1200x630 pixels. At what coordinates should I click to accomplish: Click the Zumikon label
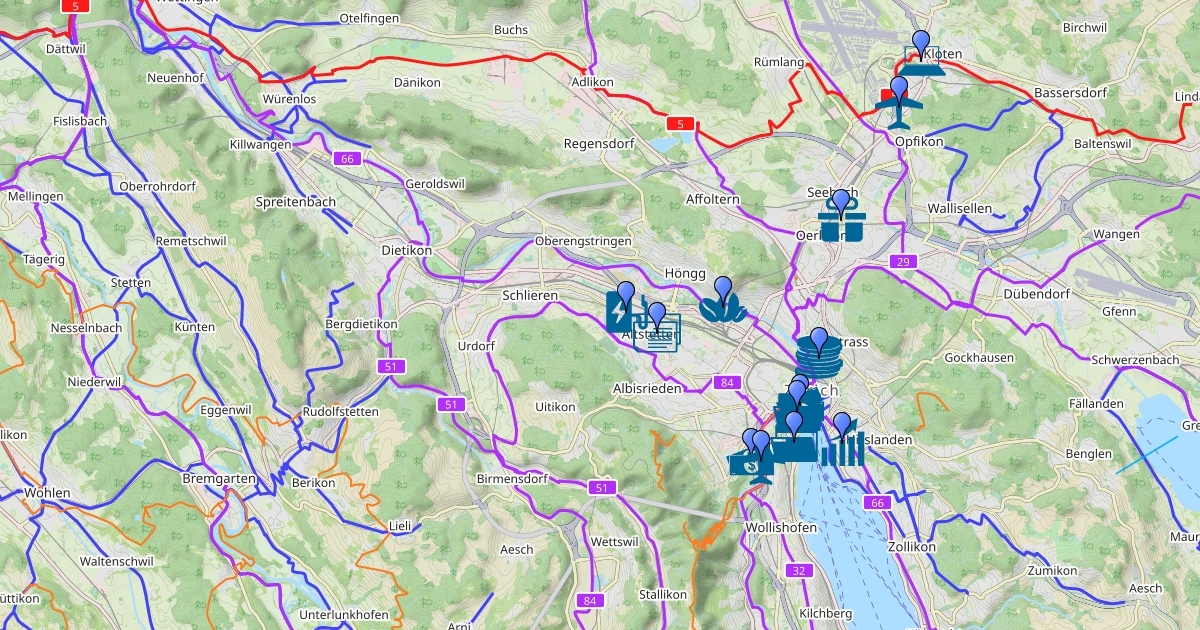[x=1052, y=570]
